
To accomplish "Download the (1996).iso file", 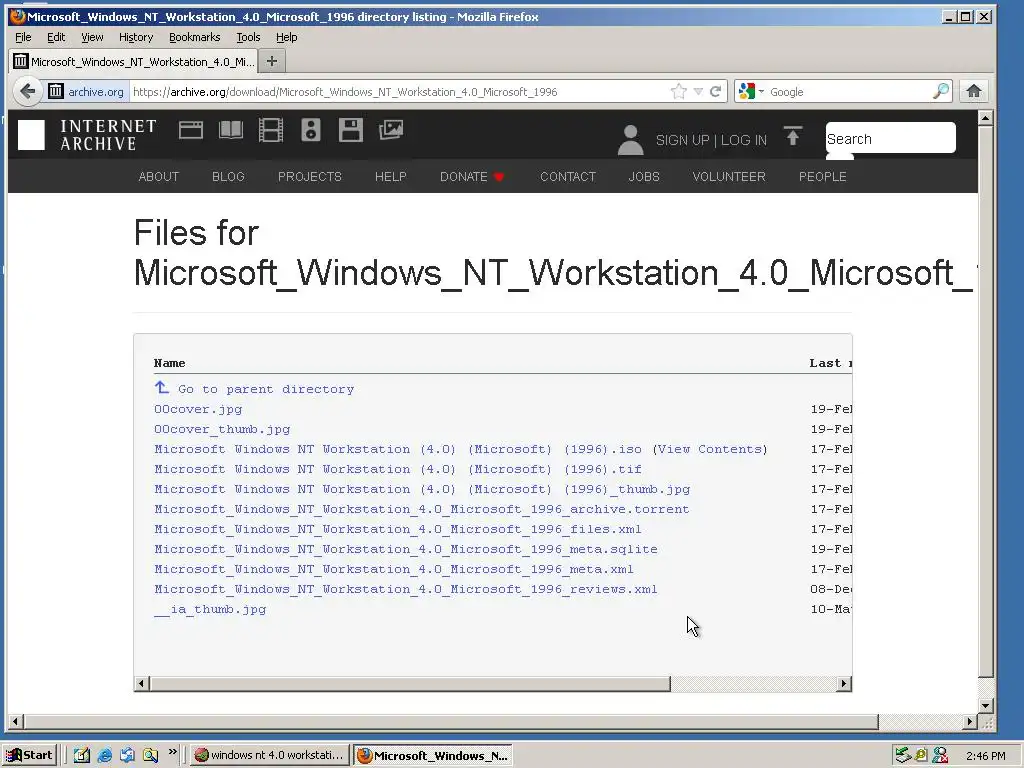I will click(x=398, y=449).
